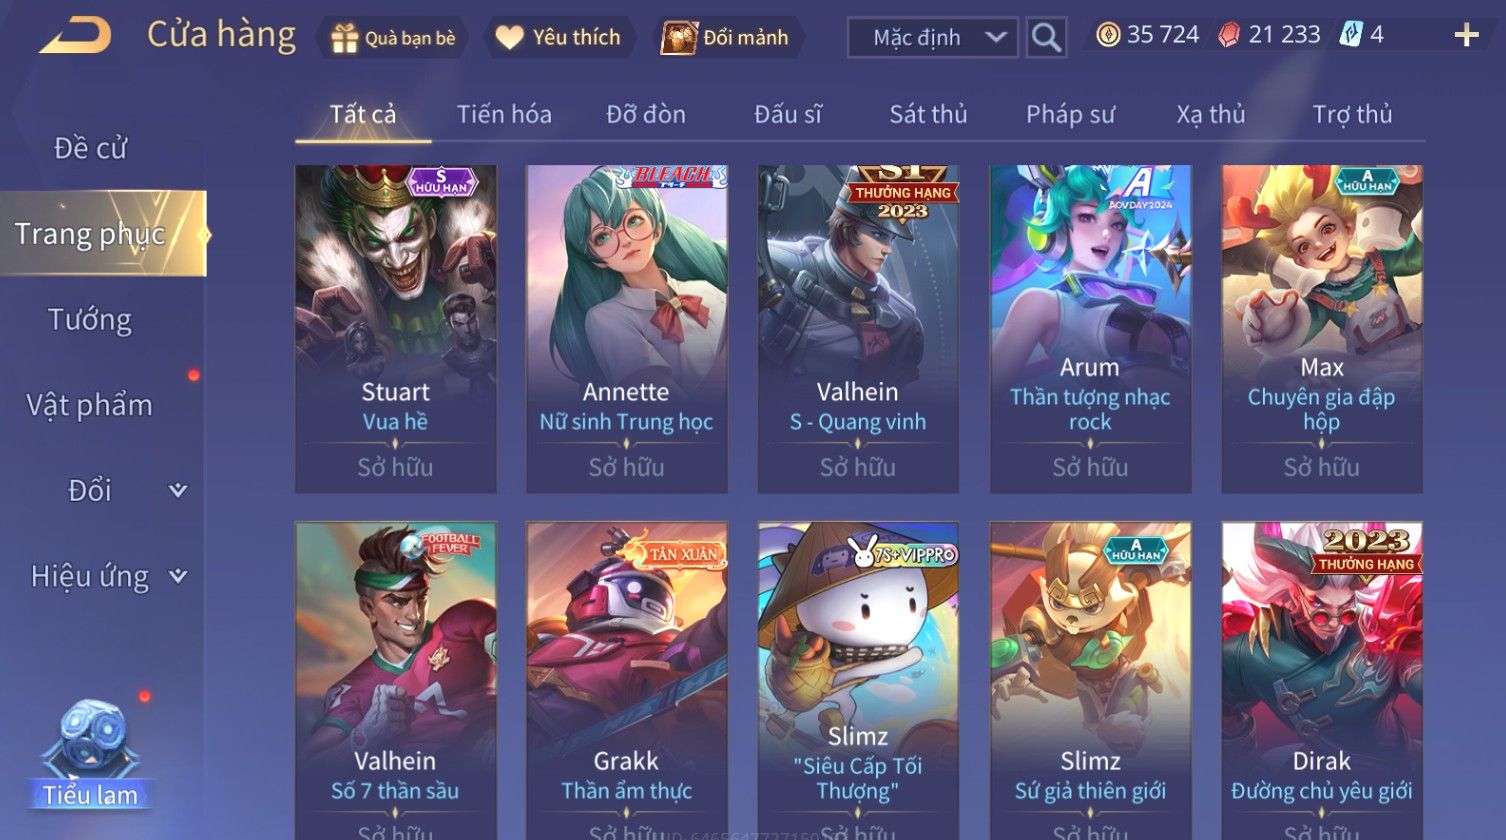
Task: Tap the red gem balance icon
Action: point(1229,35)
